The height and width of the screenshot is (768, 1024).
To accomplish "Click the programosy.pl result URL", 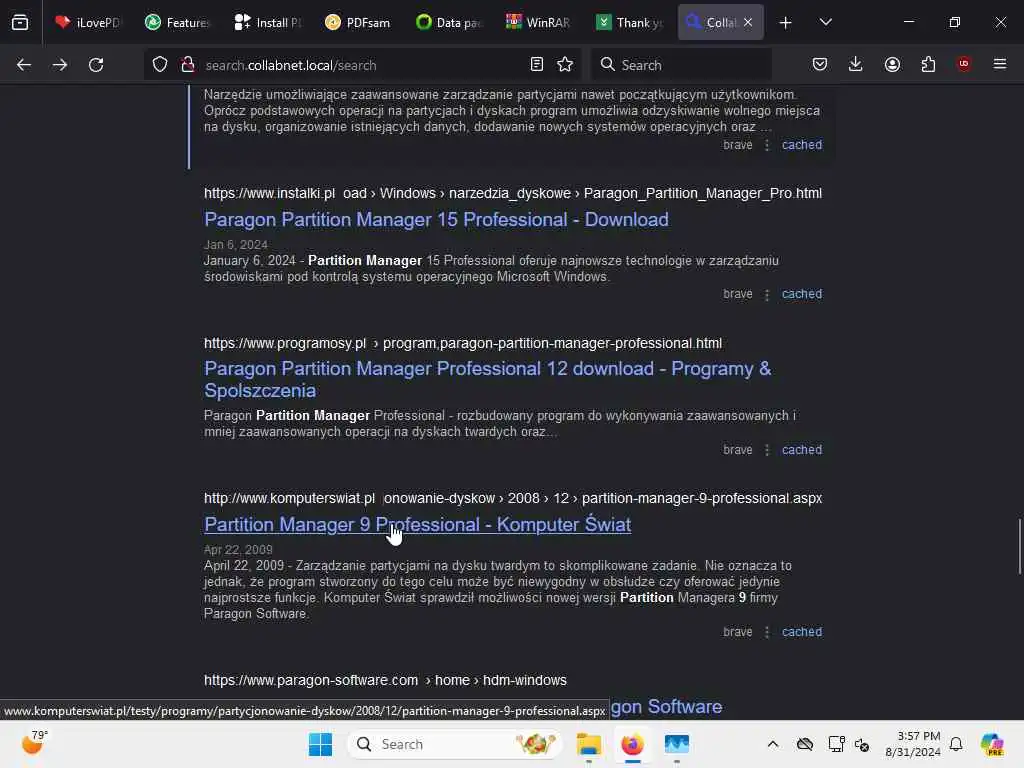I will point(462,343).
